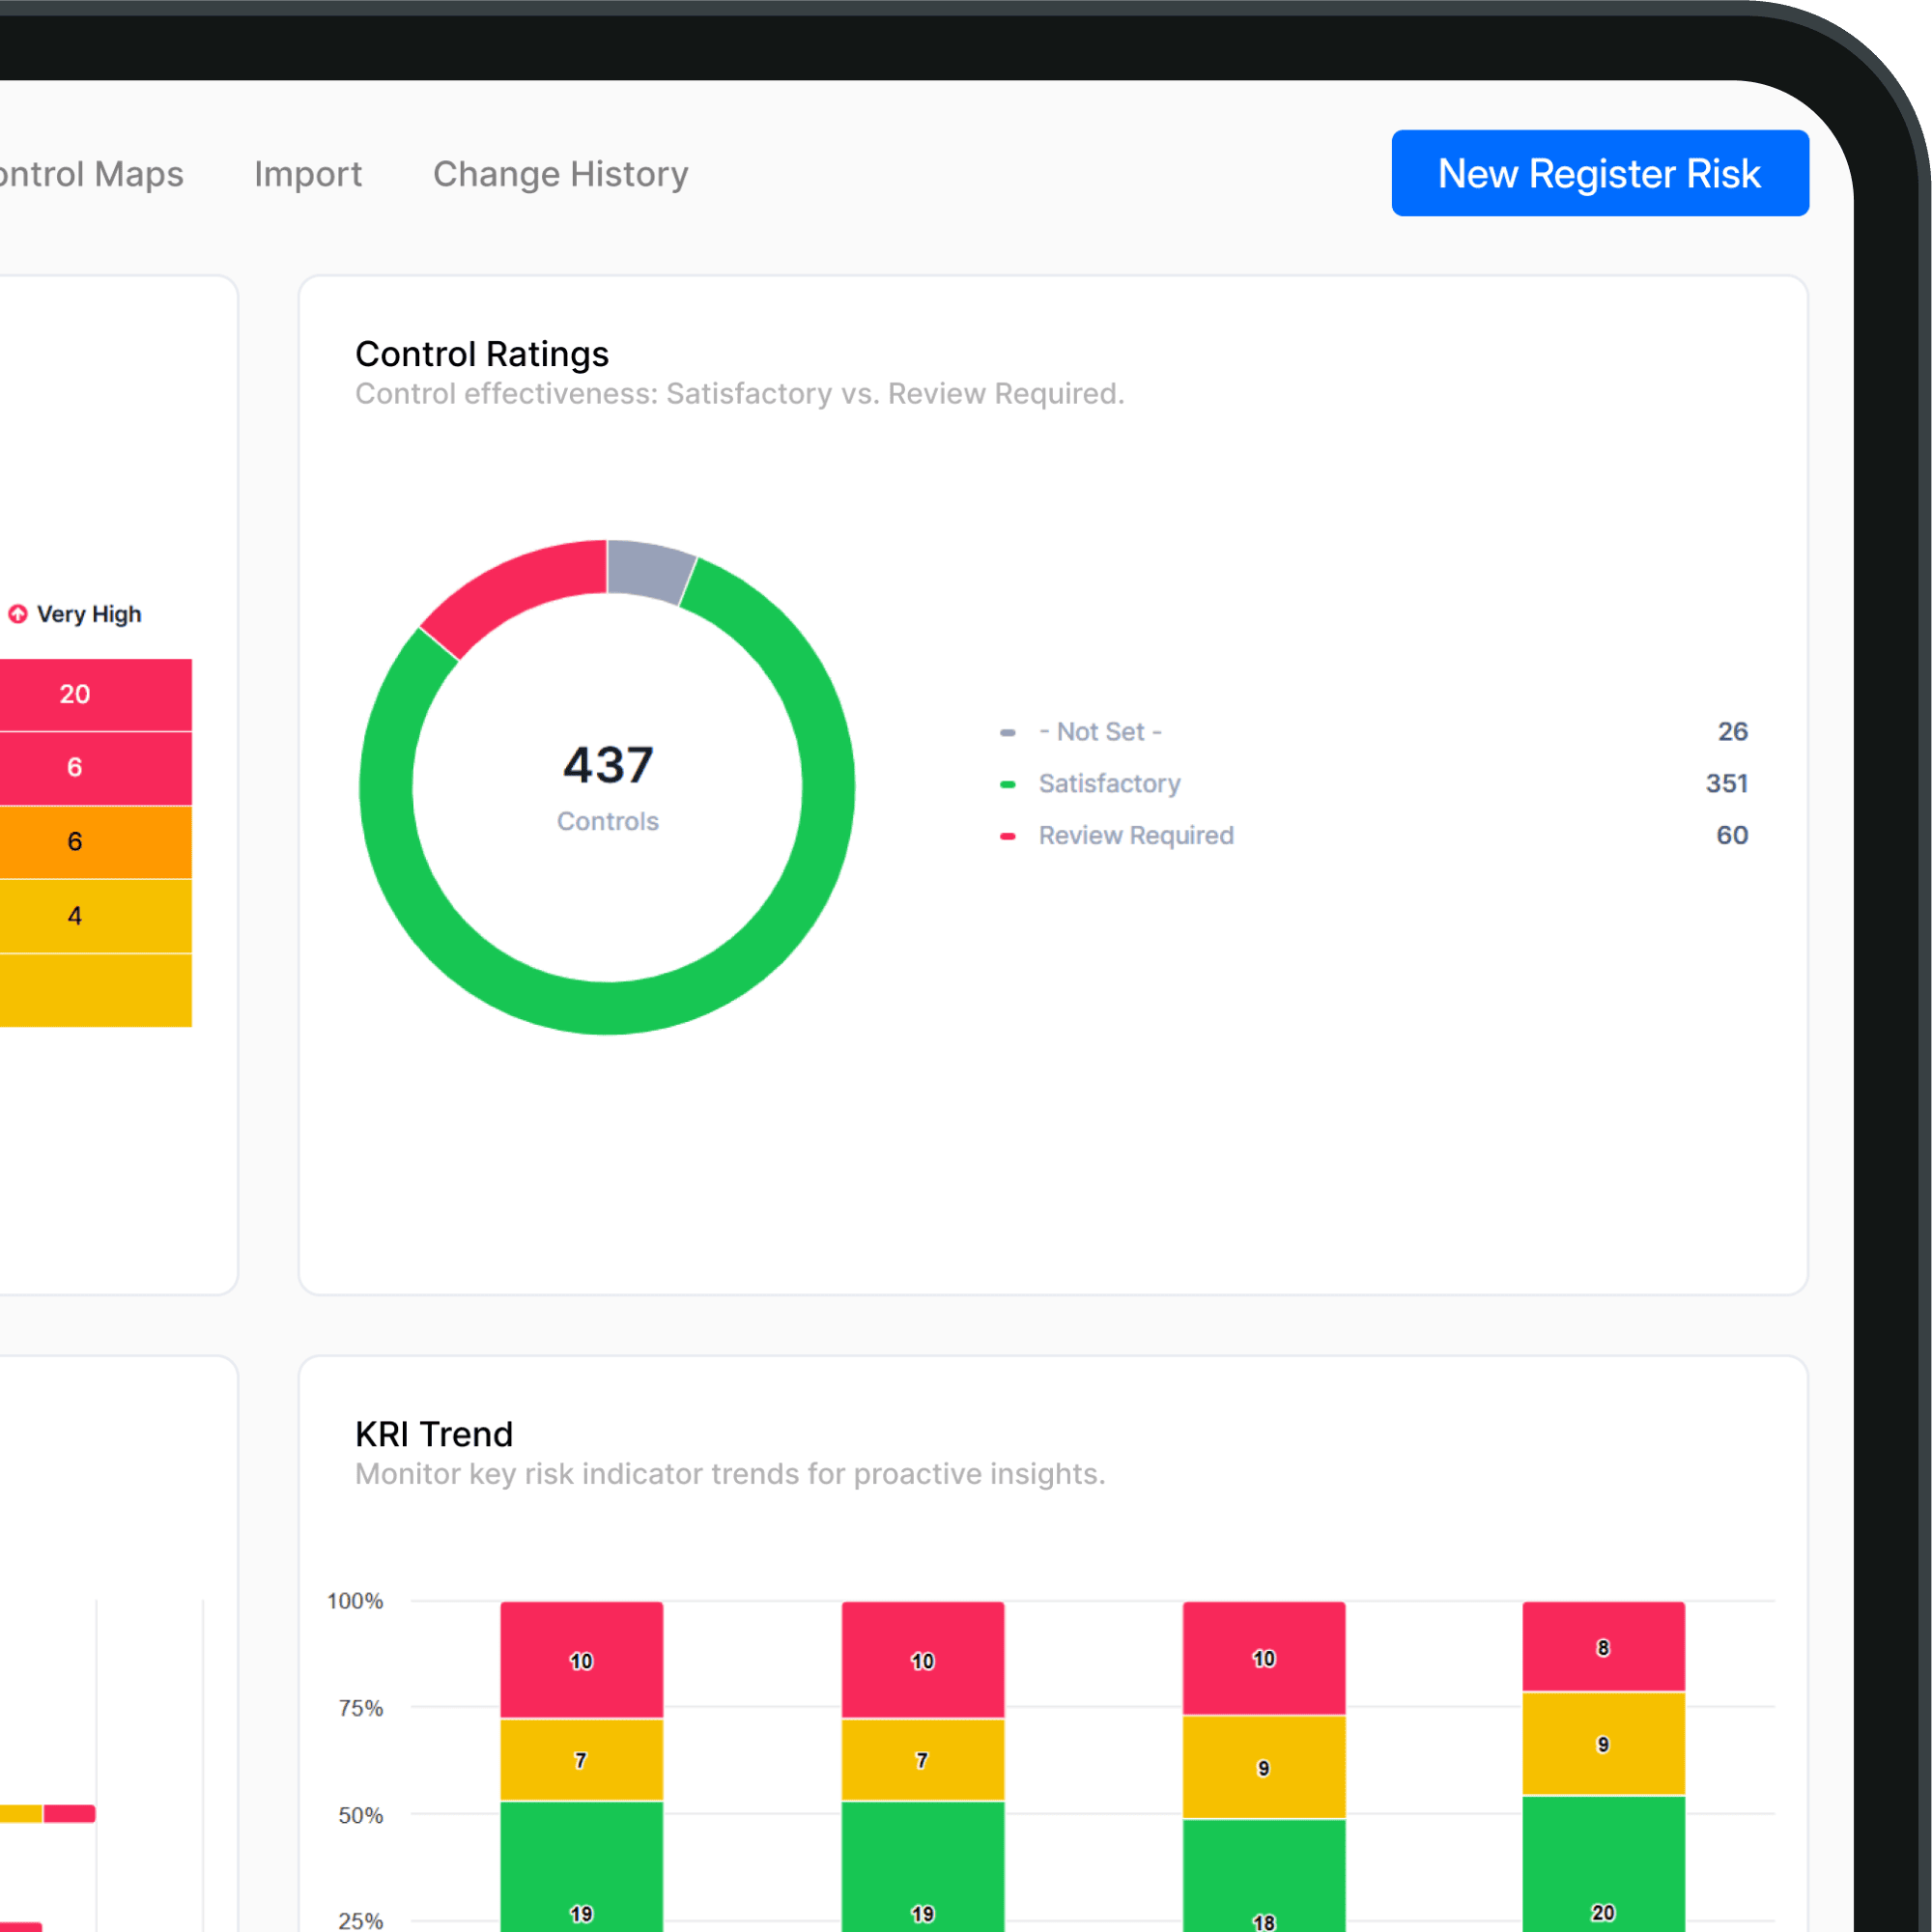Image resolution: width=1932 pixels, height=1932 pixels.
Task: Click the 100% axis label
Action: pyautogui.click(x=355, y=1601)
